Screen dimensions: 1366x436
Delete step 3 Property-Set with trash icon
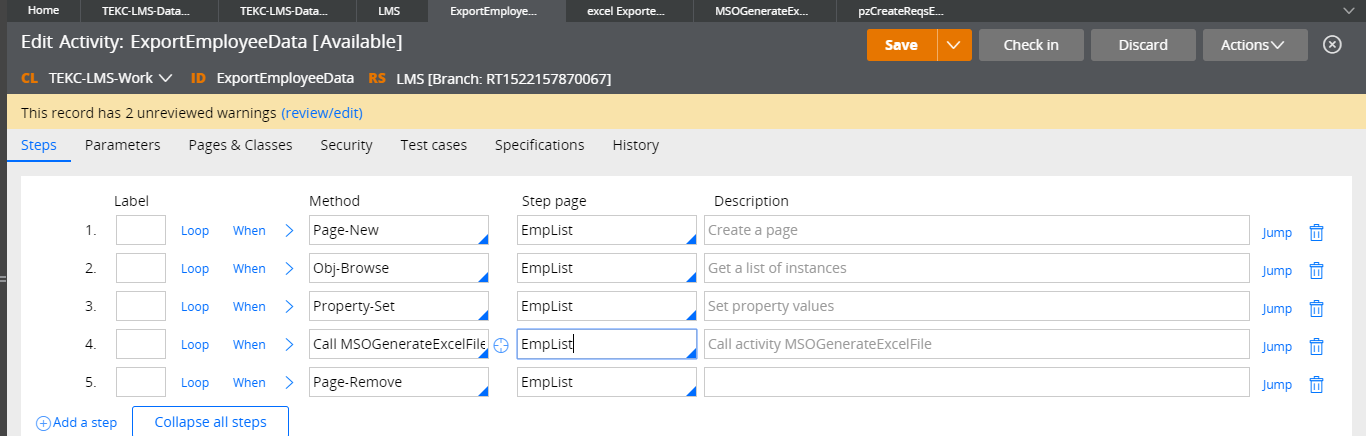click(1317, 307)
